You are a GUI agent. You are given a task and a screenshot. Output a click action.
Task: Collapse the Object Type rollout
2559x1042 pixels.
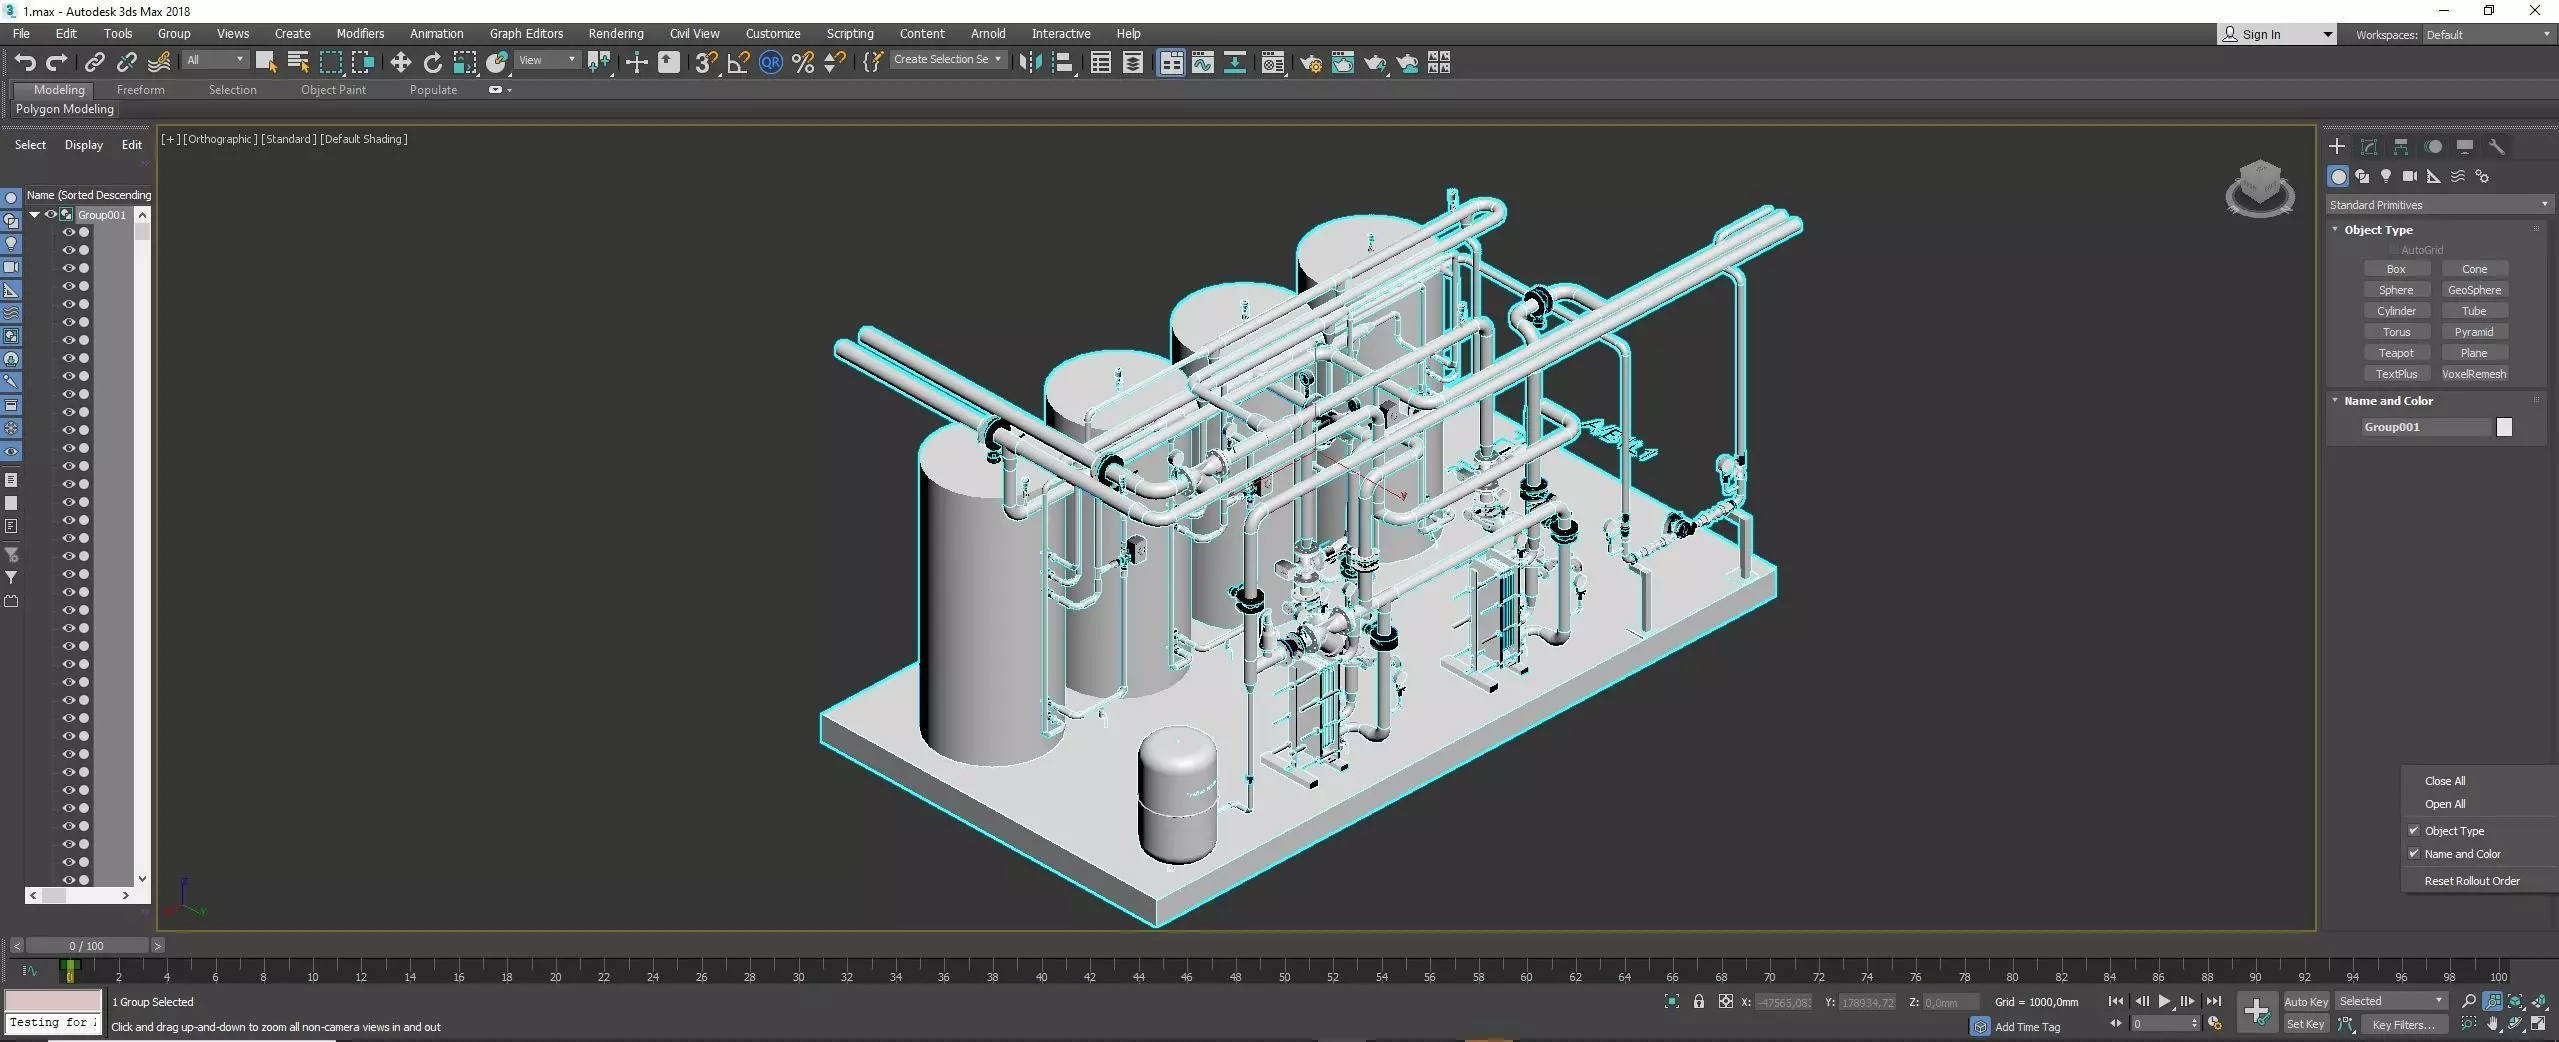click(2335, 230)
